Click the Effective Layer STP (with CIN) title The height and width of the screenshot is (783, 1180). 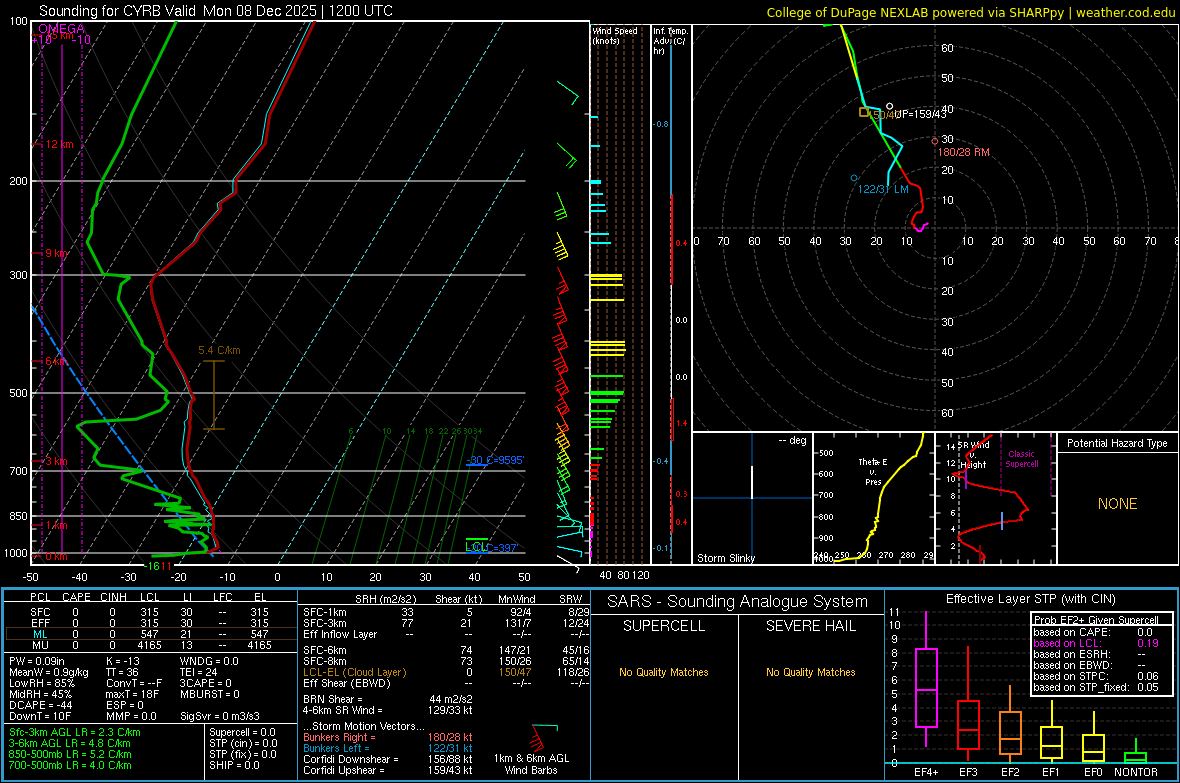[x=1030, y=599]
